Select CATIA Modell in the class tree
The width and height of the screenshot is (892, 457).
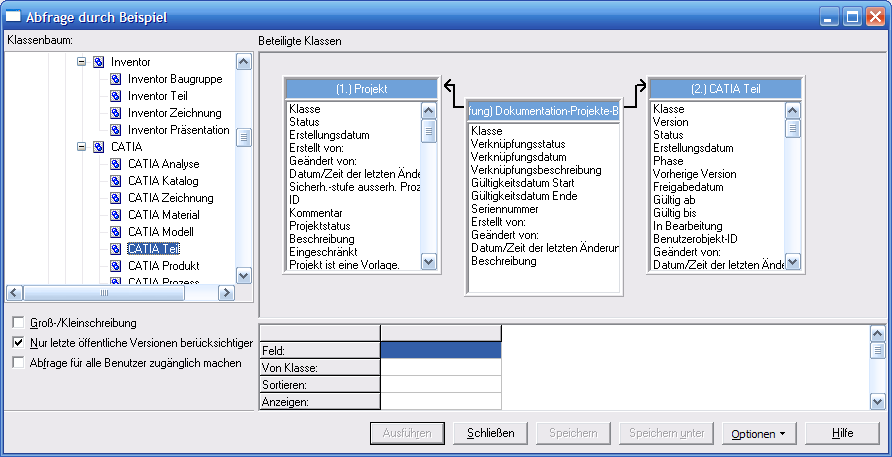[160, 232]
